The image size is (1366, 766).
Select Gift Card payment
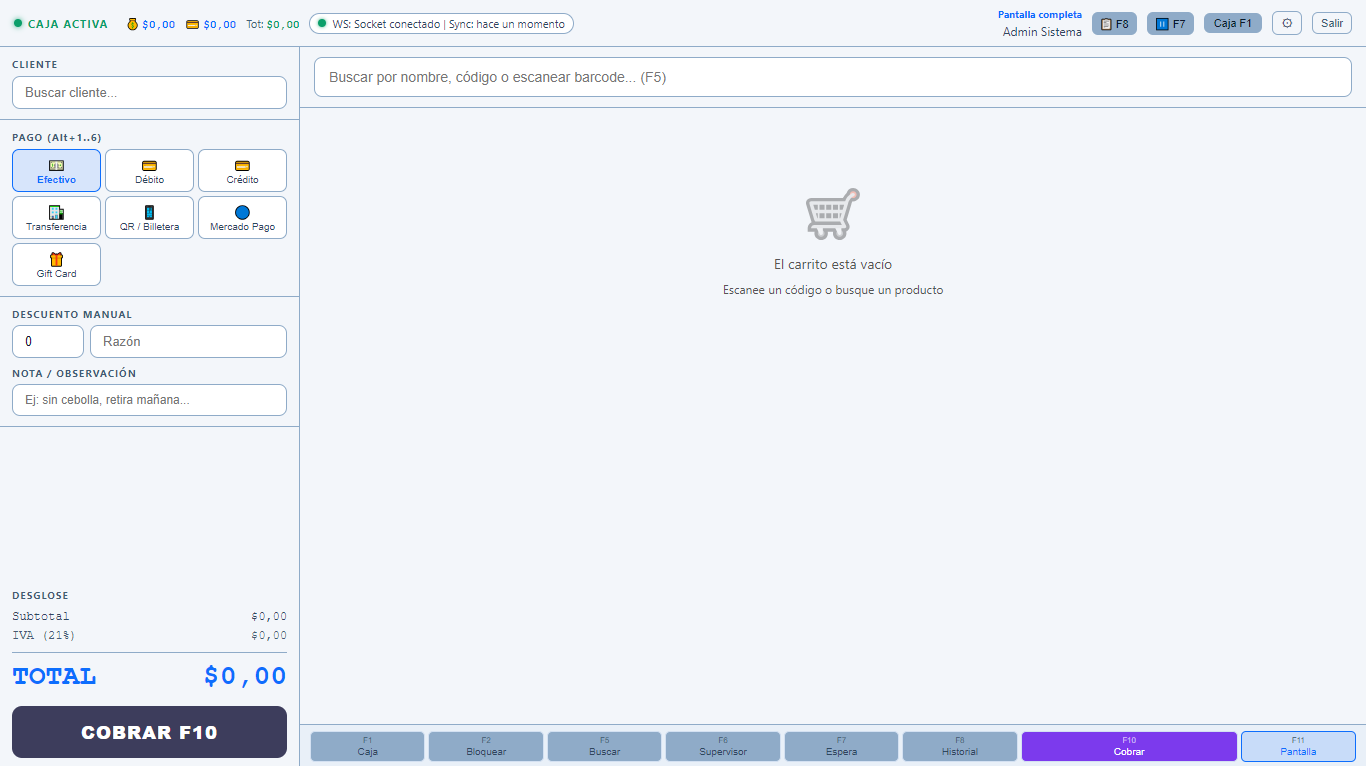tap(56, 264)
